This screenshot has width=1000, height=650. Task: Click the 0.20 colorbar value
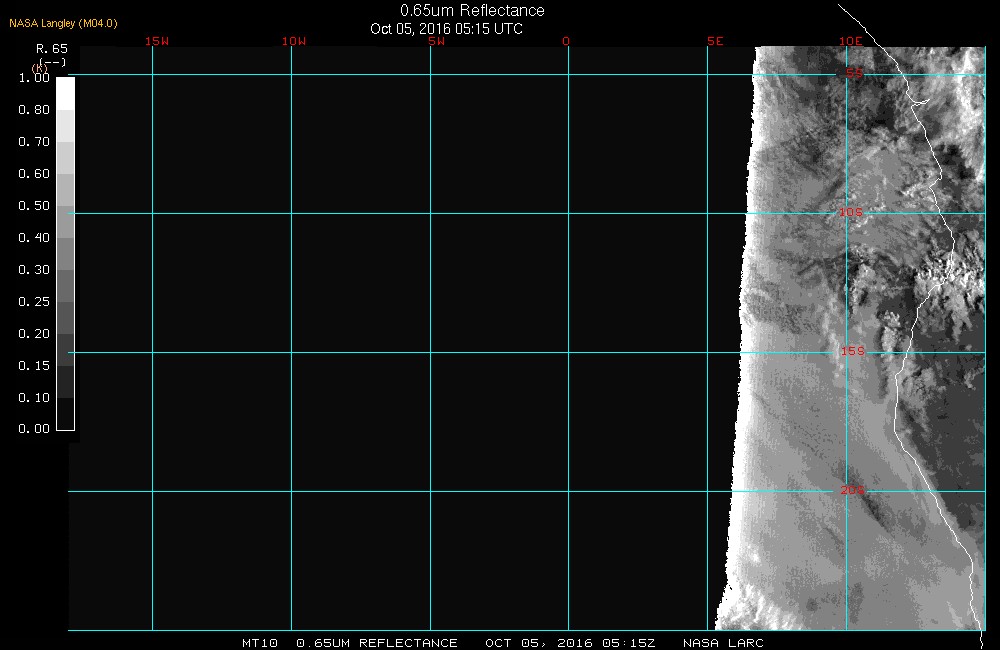coord(34,334)
